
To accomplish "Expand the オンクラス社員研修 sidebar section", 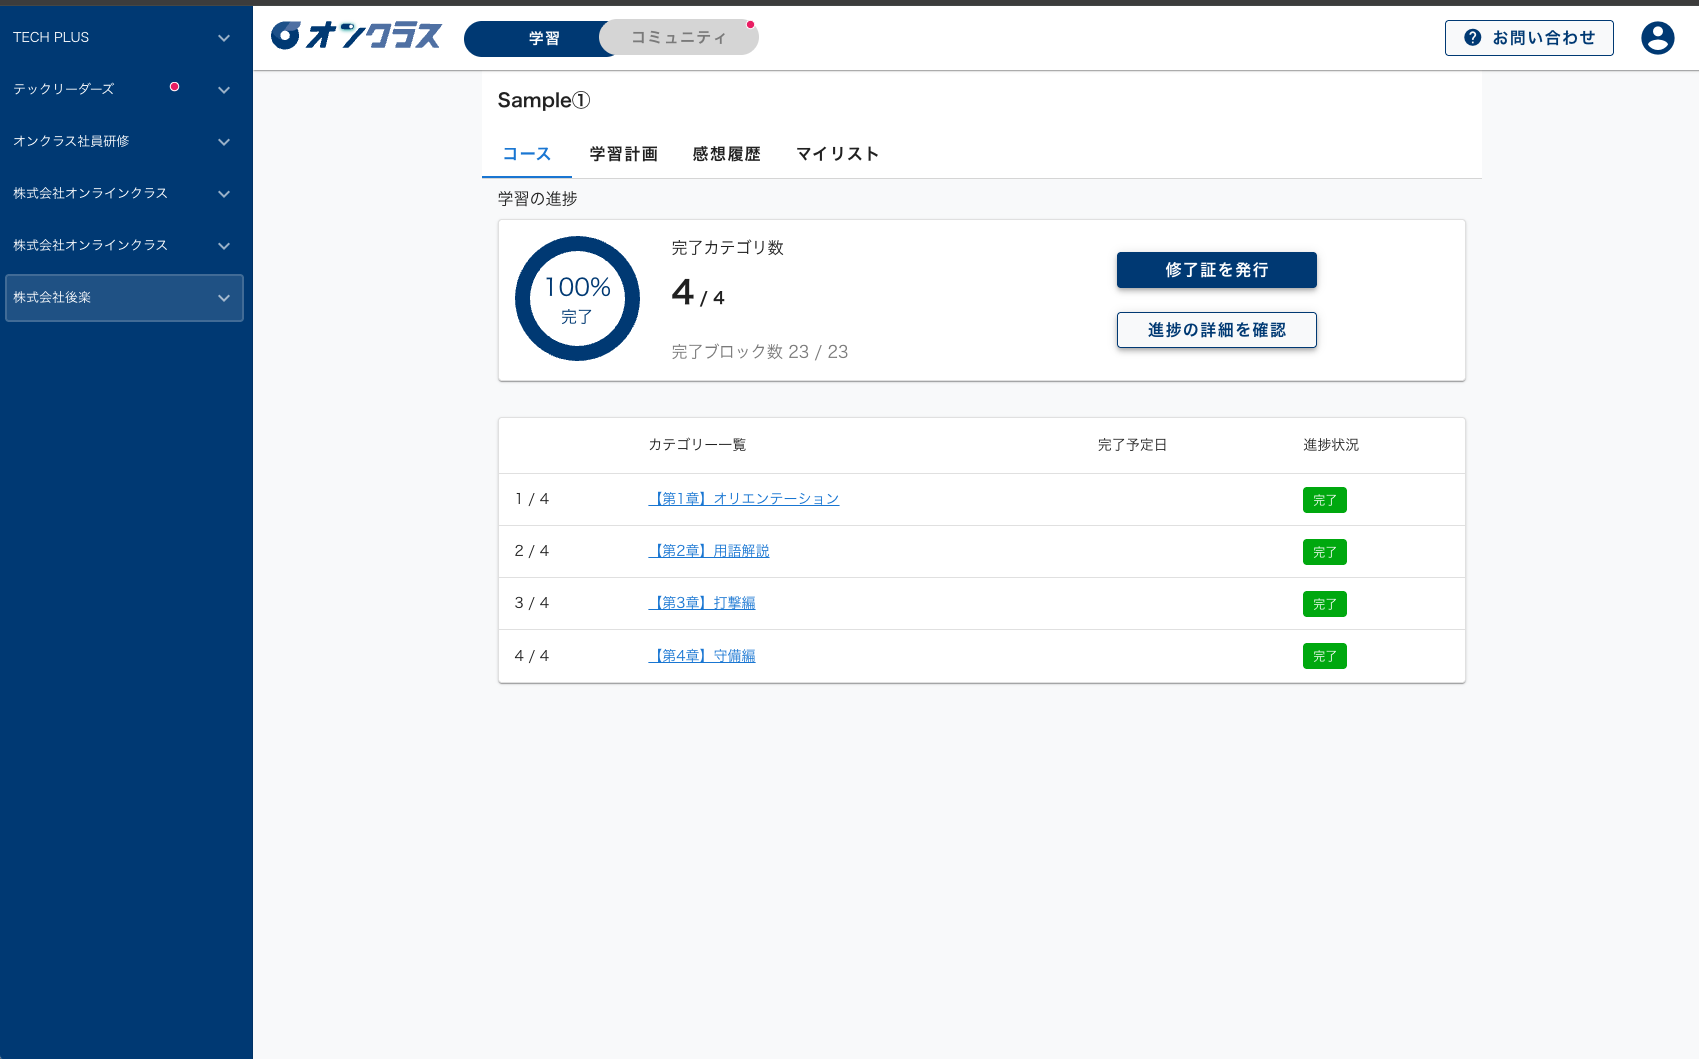I will (x=224, y=142).
